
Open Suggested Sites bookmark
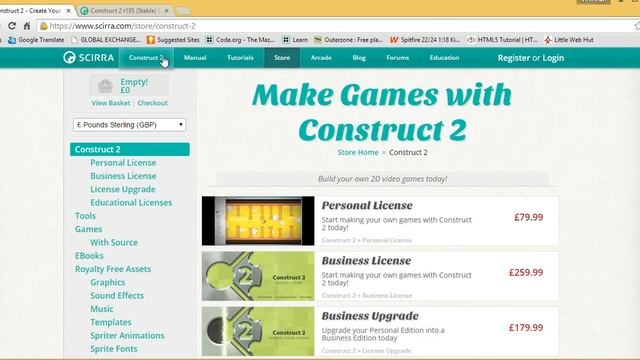(x=173, y=40)
